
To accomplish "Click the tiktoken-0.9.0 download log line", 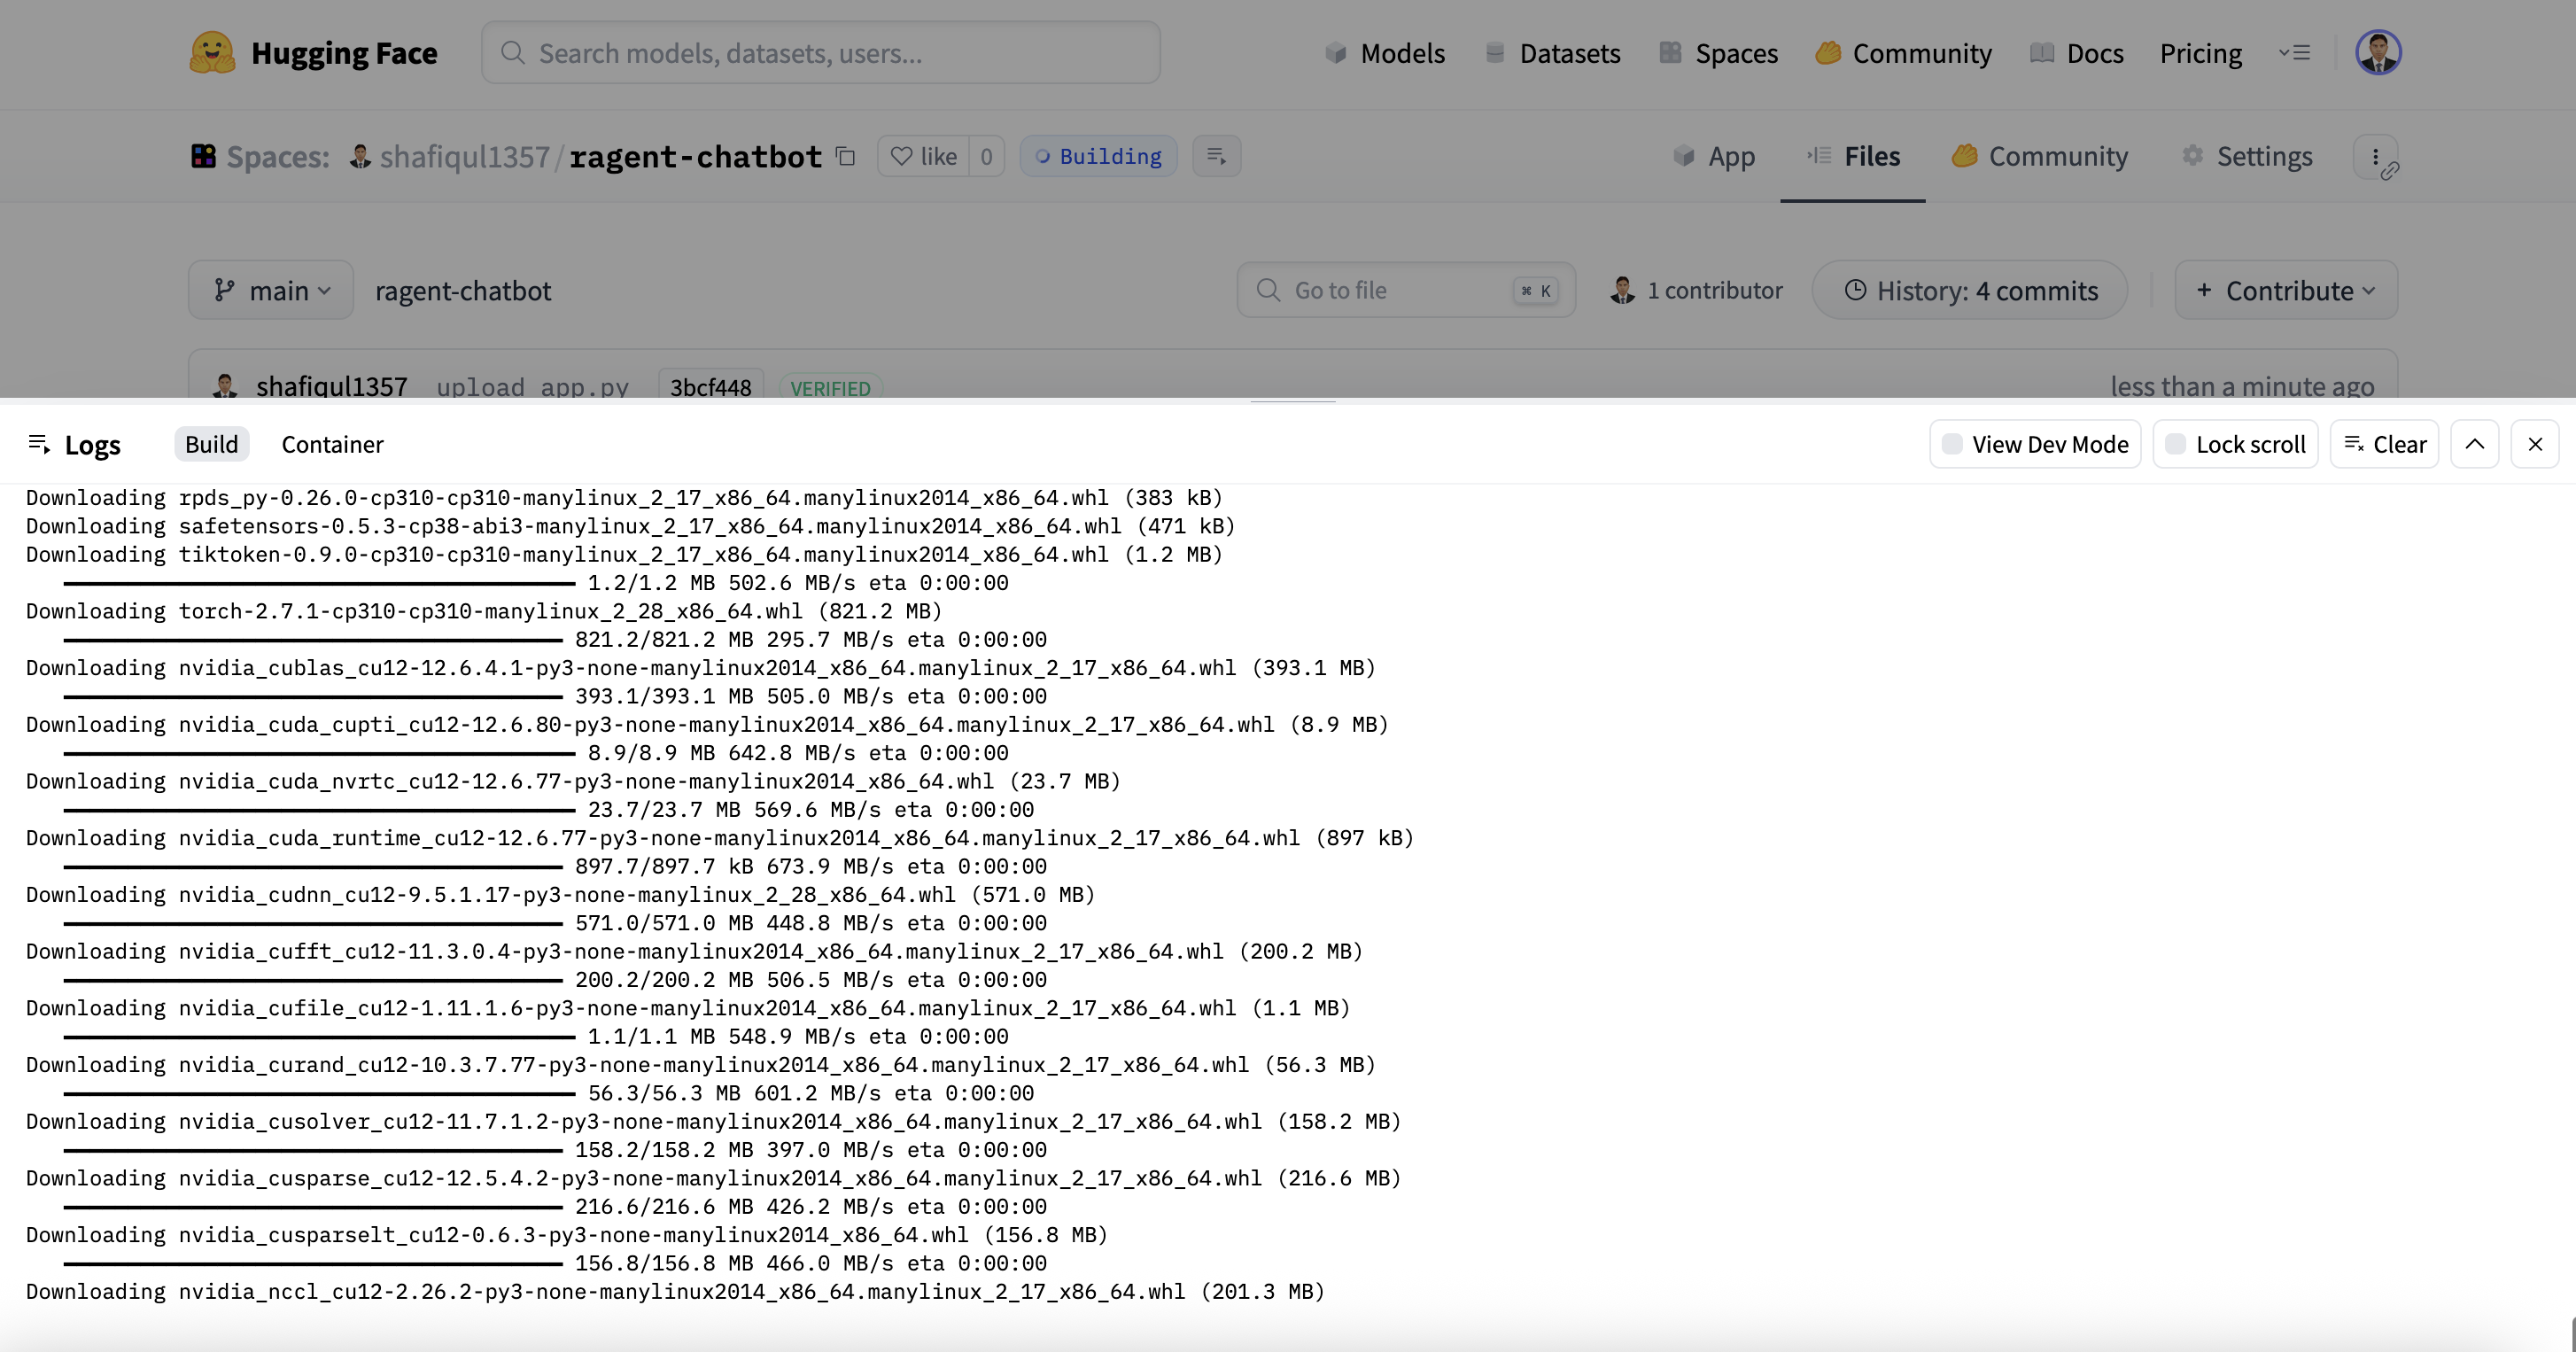I will coord(624,554).
